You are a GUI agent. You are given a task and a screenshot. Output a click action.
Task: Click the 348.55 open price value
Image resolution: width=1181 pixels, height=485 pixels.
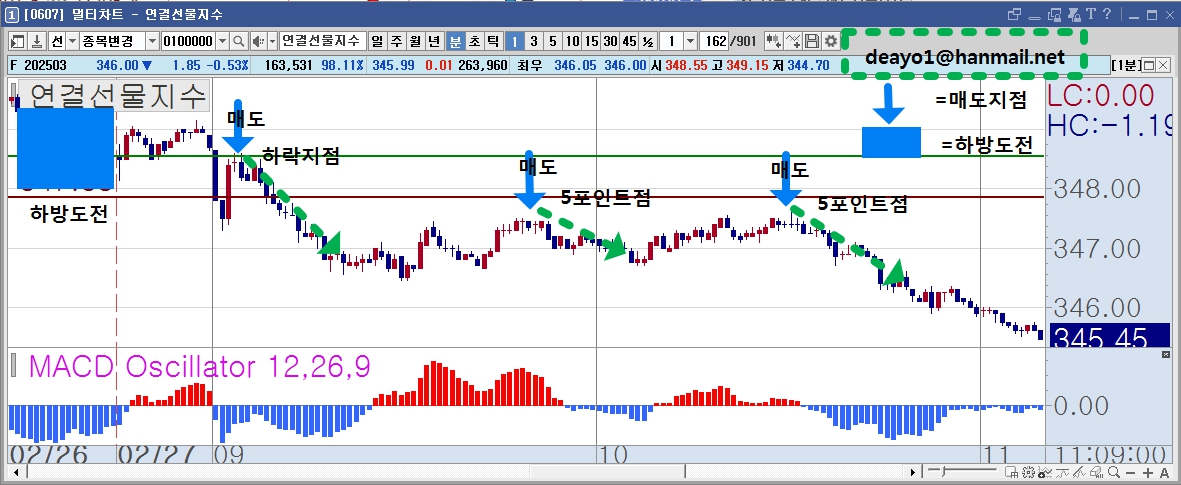point(686,66)
